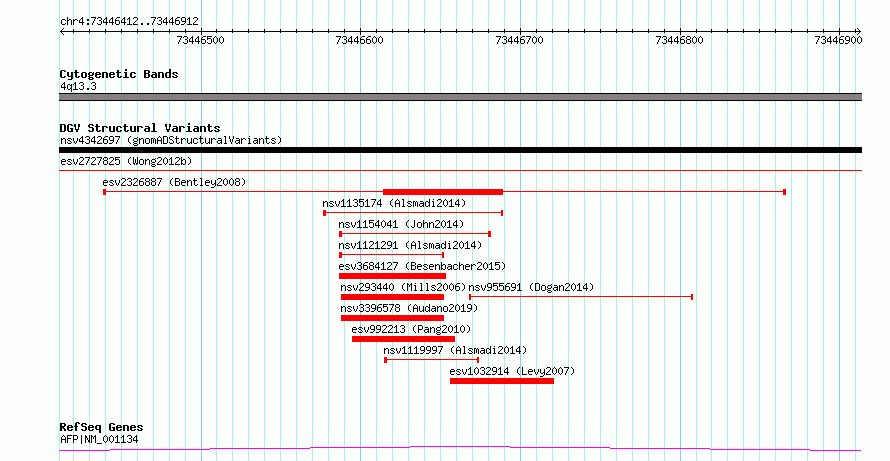Viewport: 890px width, 461px height.
Task: Click the red esv3684127 variant bar
Action: [x=392, y=276]
